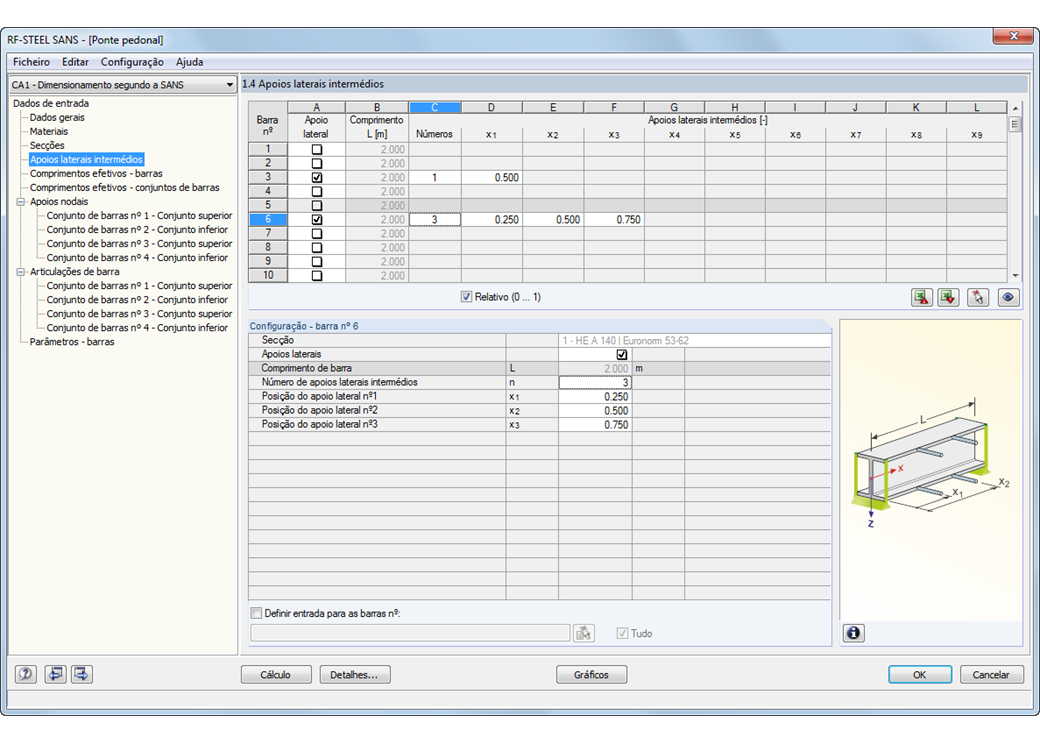Viewport: 1040px width, 744px height.
Task: Collapse the Apoios nodais tree node
Action: pos(21,202)
